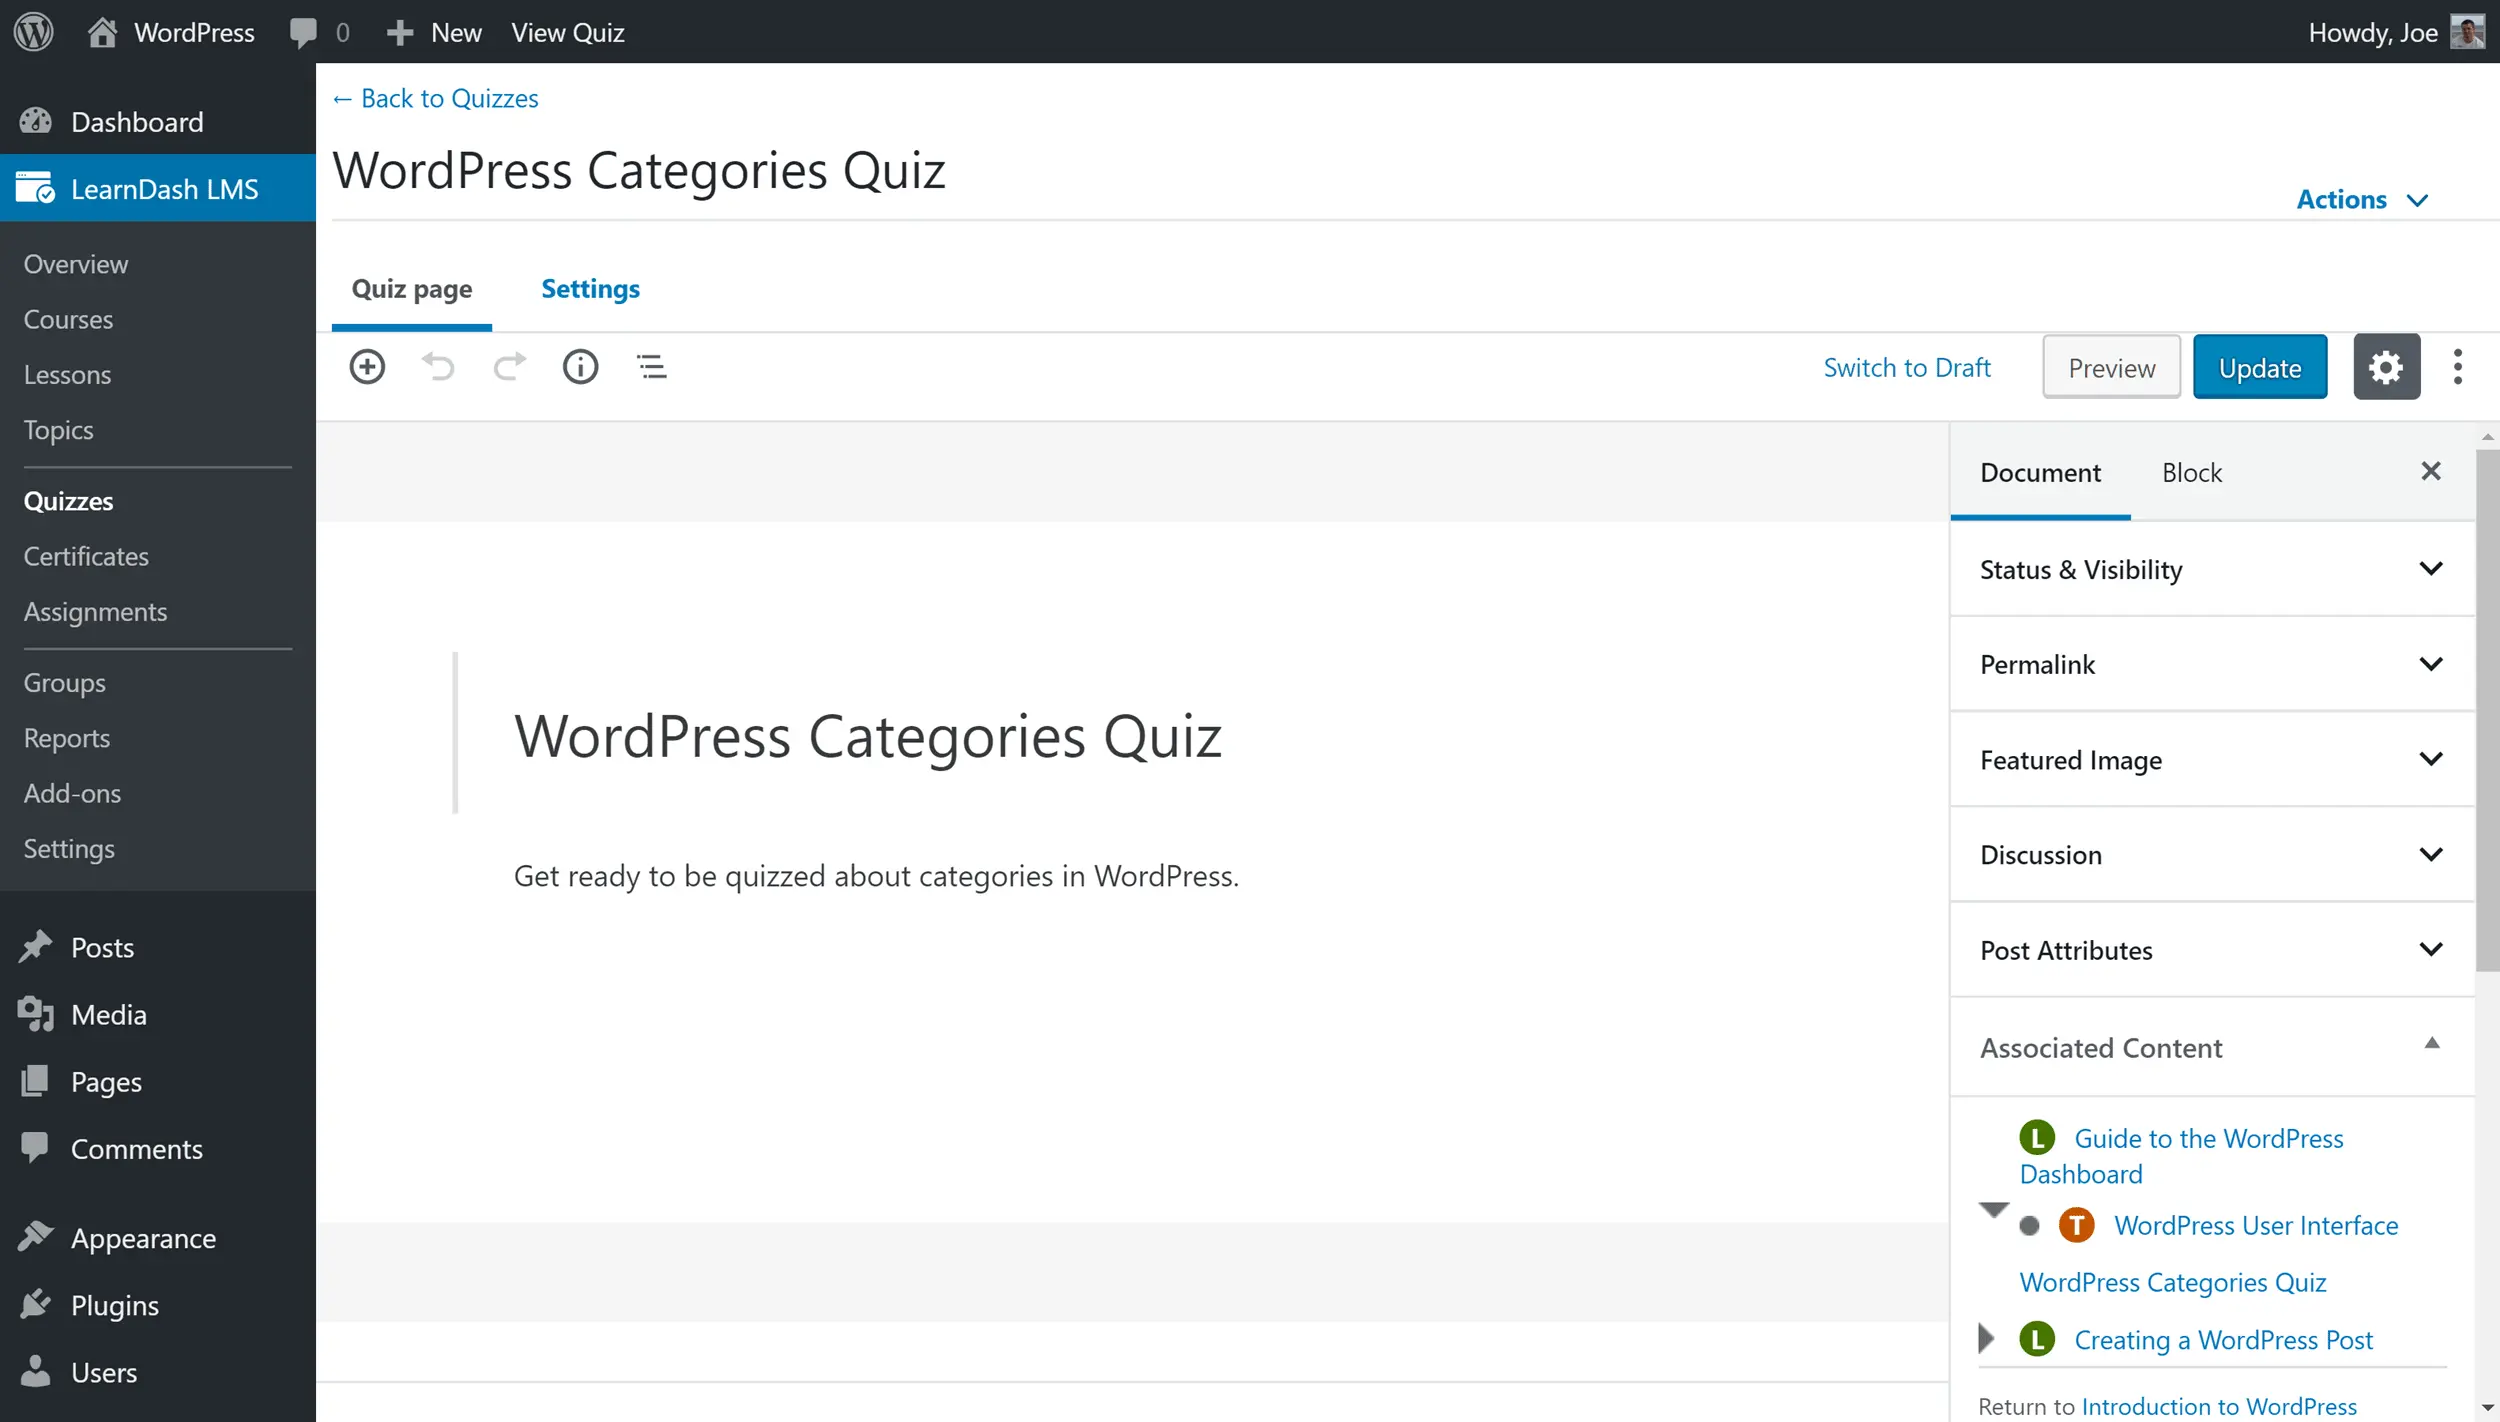Open the Actions dropdown
The image size is (2500, 1422).
2361,199
